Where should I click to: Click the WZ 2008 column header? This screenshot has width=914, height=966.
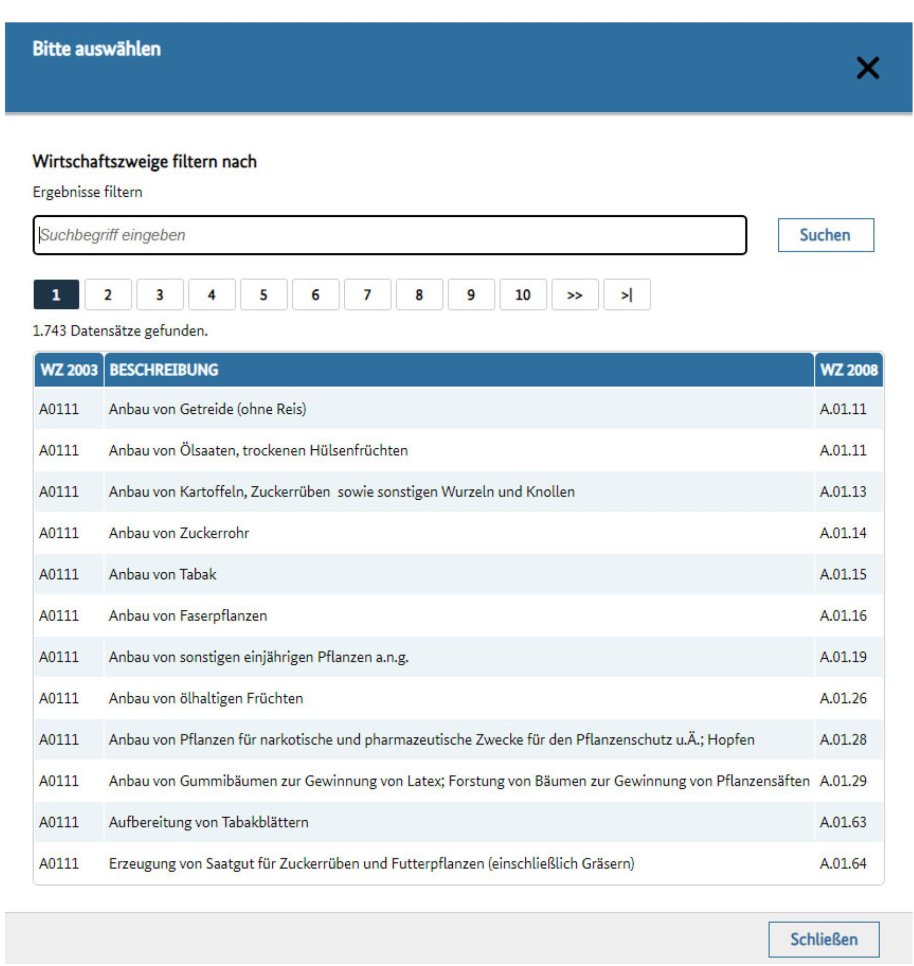848,370
